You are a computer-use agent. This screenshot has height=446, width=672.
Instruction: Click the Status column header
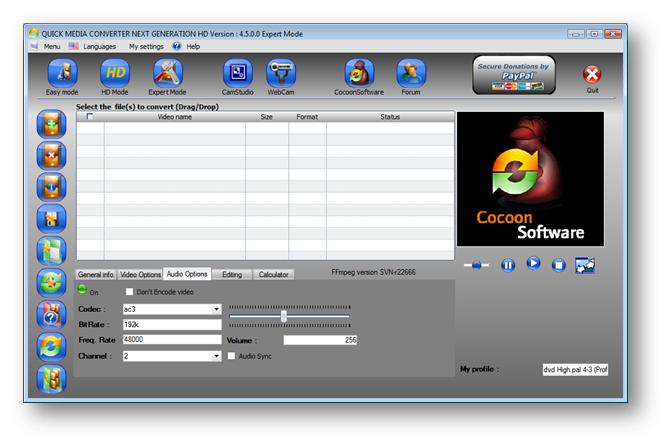[x=390, y=117]
